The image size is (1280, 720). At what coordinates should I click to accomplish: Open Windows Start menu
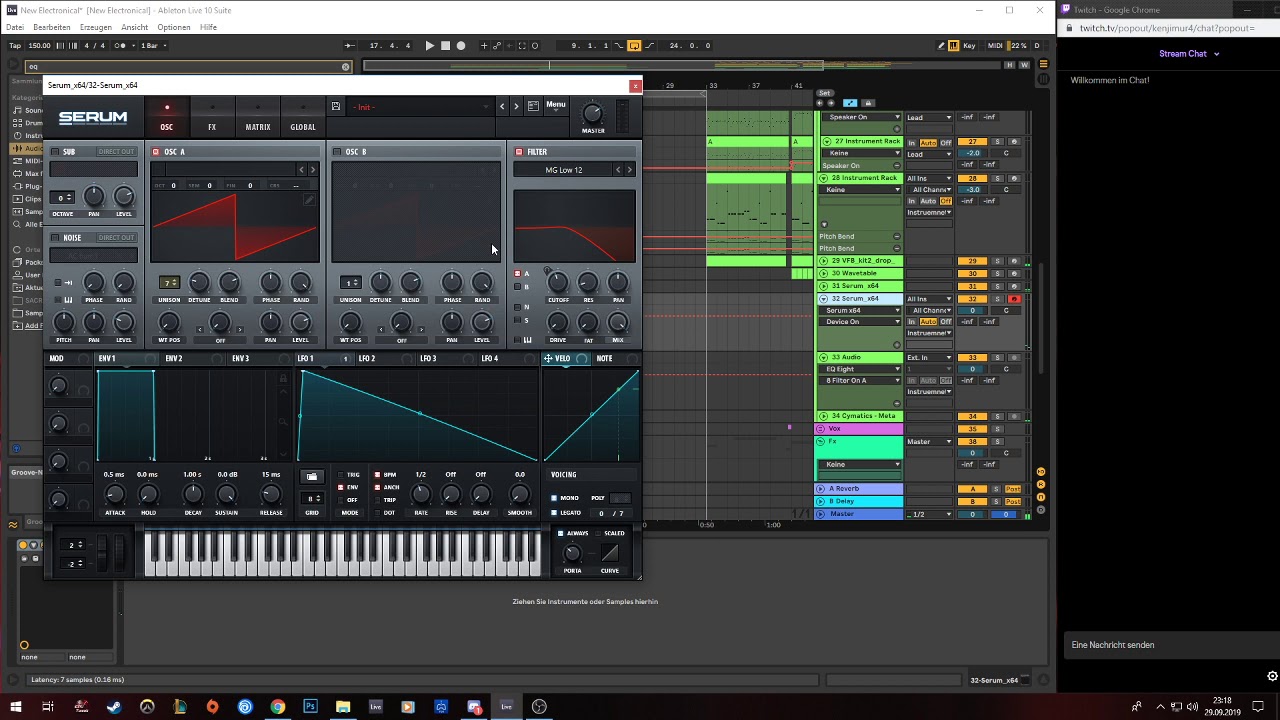(x=15, y=707)
